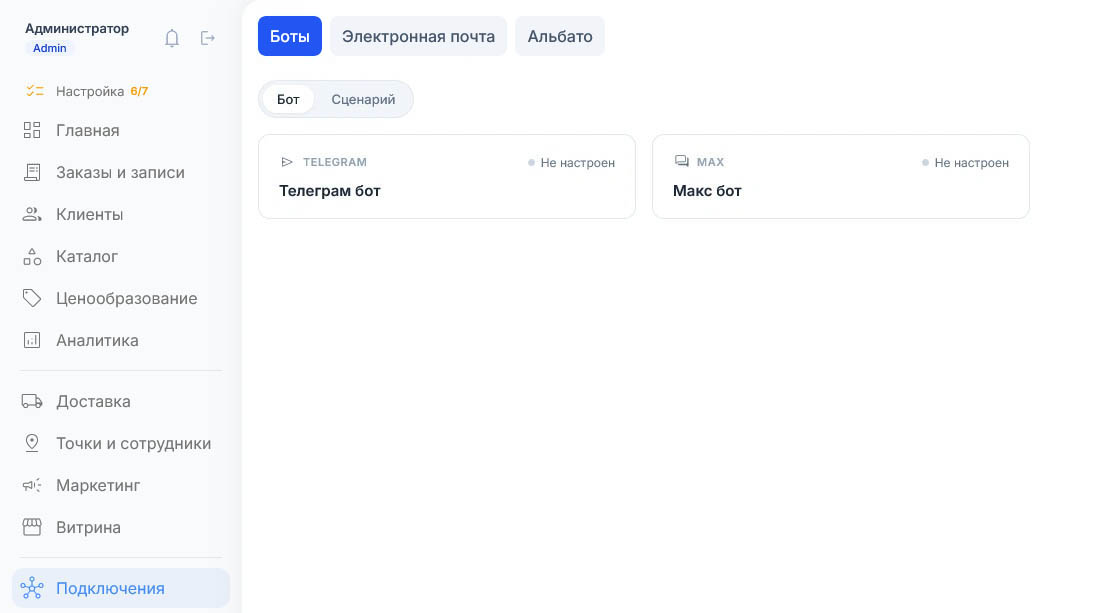
Task: Open Ценообразование section
Action: point(121,298)
